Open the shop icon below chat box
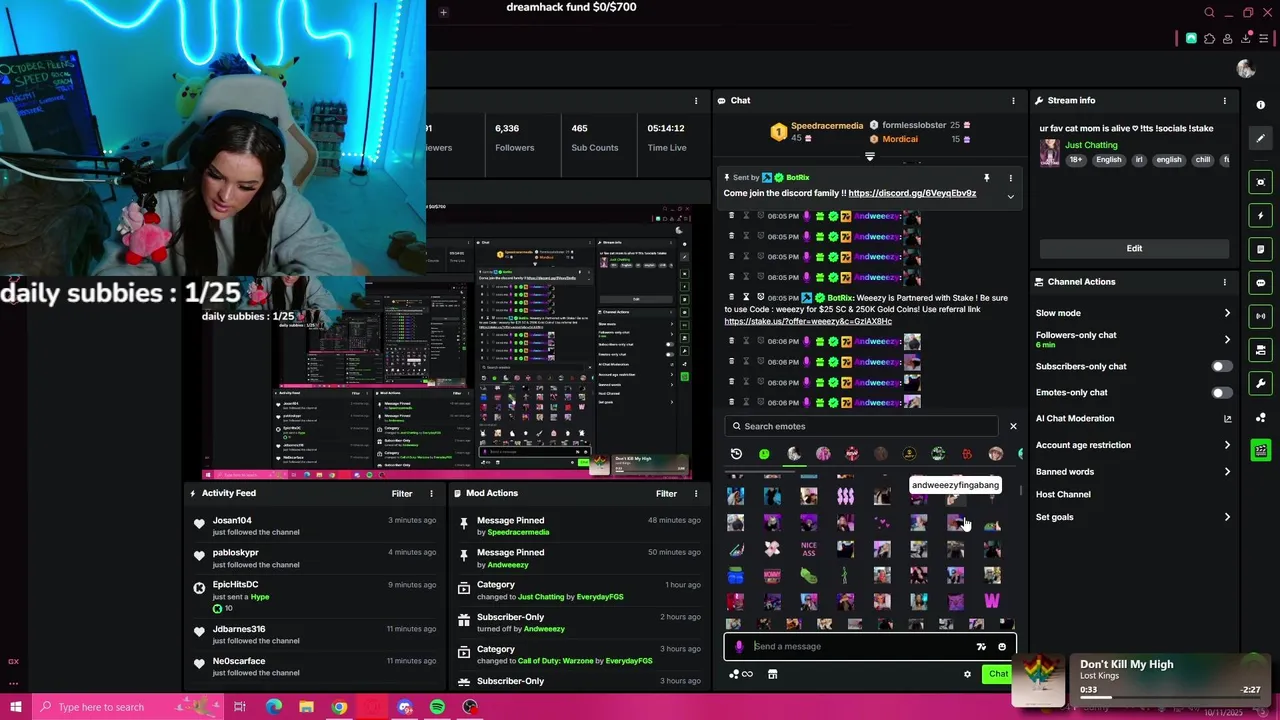The image size is (1280, 720). [x=772, y=674]
